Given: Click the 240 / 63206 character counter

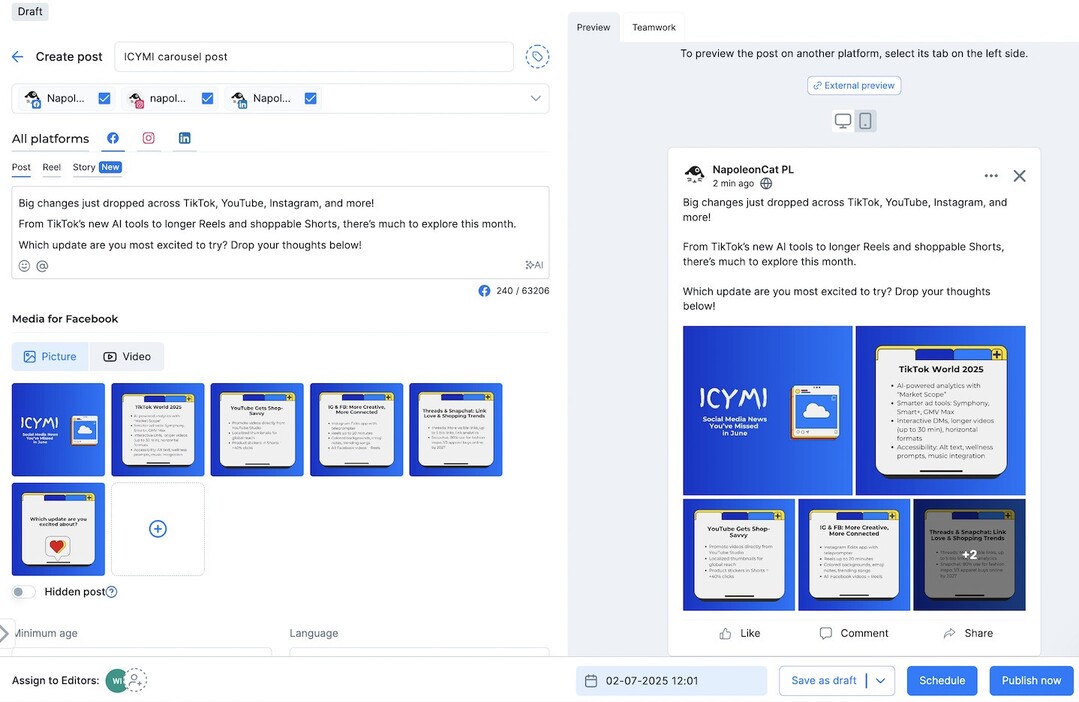Looking at the screenshot, I should click(x=522, y=291).
